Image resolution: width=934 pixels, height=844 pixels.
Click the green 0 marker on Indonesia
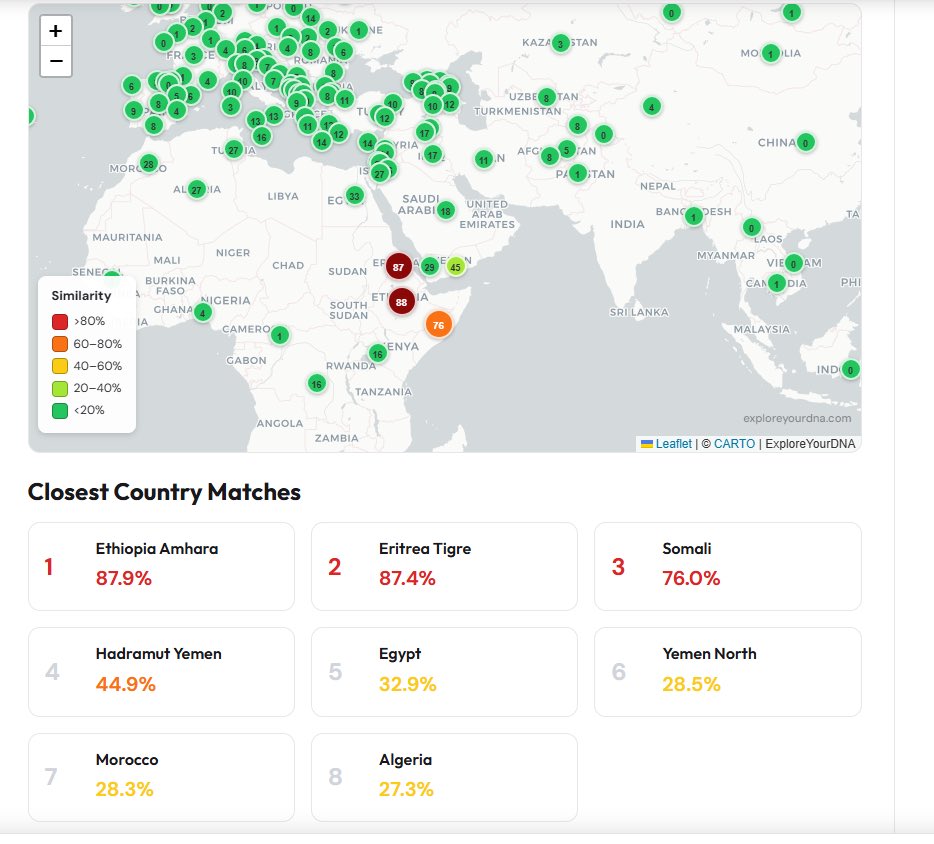click(850, 370)
